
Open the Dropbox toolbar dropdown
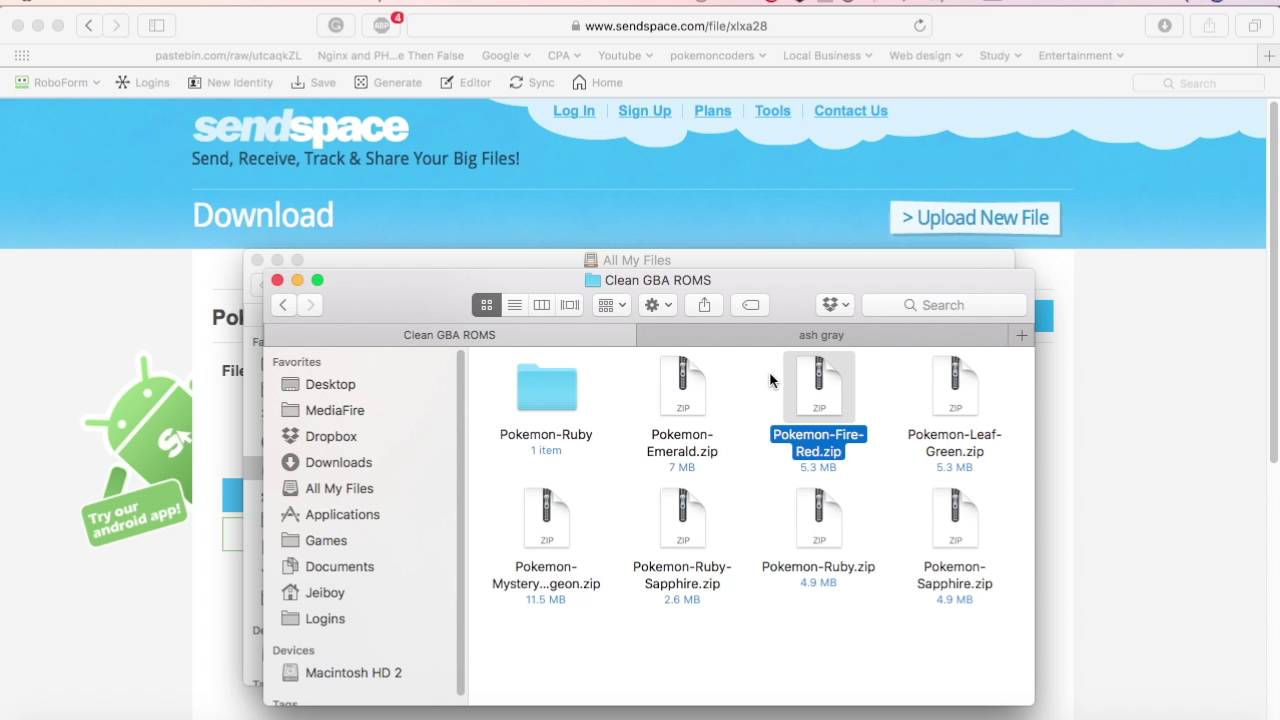(x=834, y=305)
